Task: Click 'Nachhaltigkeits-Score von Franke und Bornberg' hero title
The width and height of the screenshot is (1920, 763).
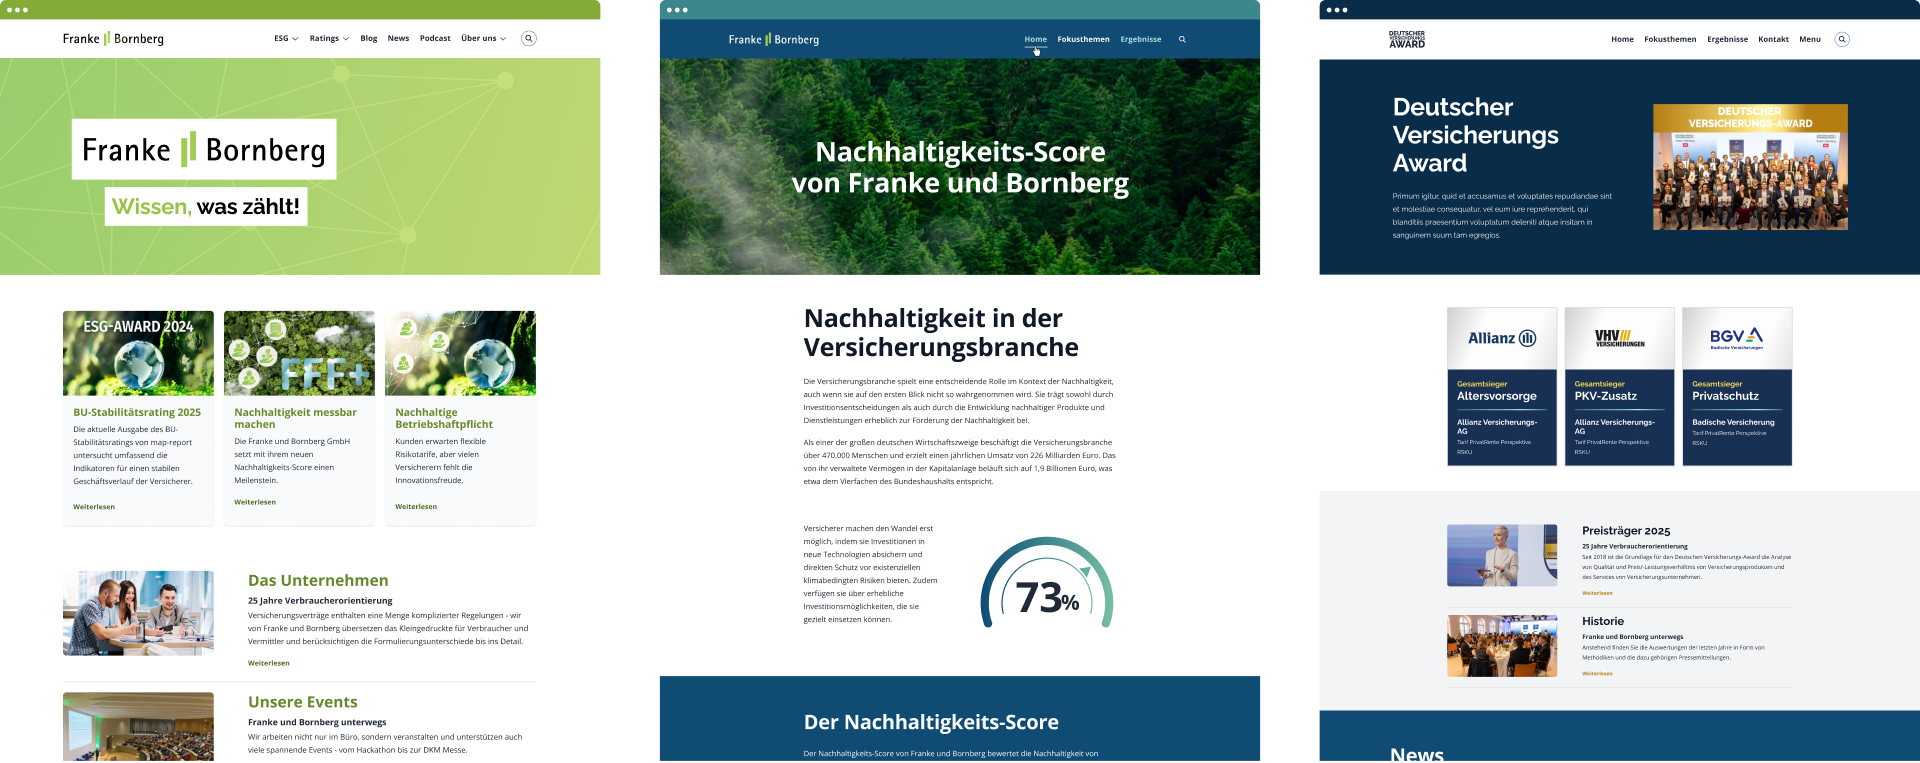Action: [x=960, y=167]
